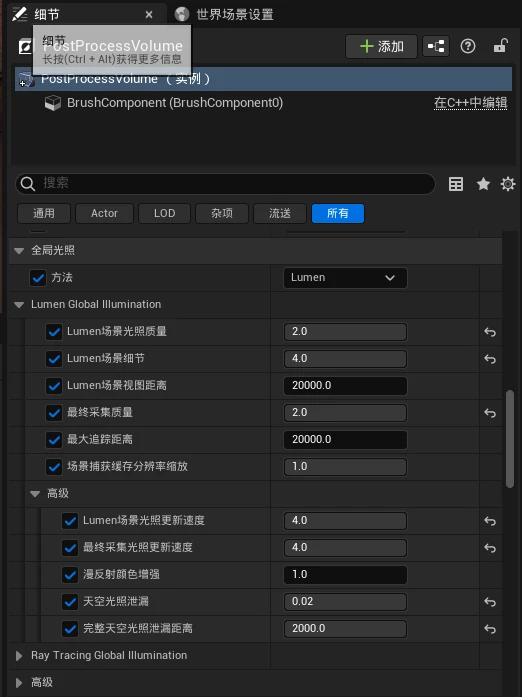Toggle the details panel lock icon
This screenshot has height=697, width=522.
[x=501, y=46]
